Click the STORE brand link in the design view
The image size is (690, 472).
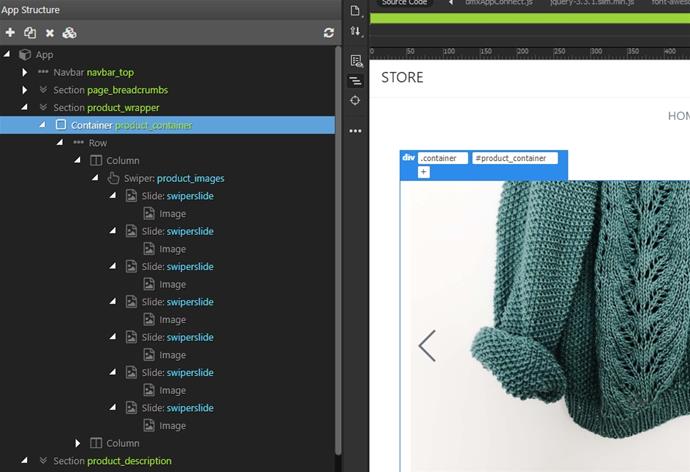tap(402, 77)
